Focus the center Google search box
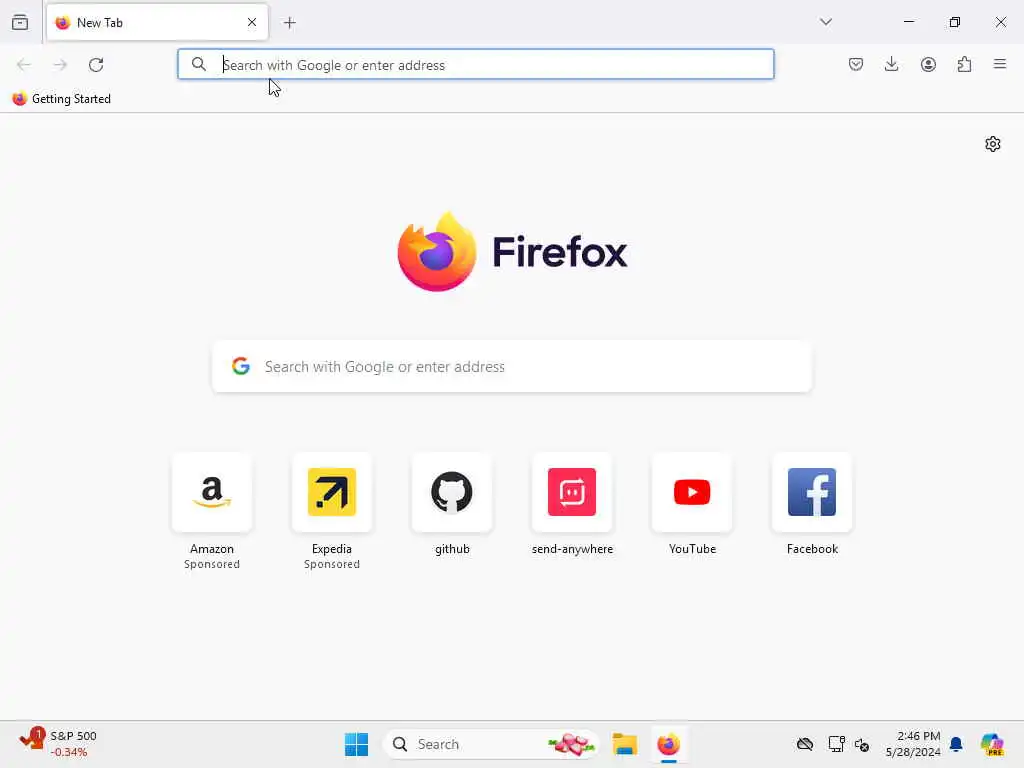This screenshot has width=1024, height=768. pos(512,366)
